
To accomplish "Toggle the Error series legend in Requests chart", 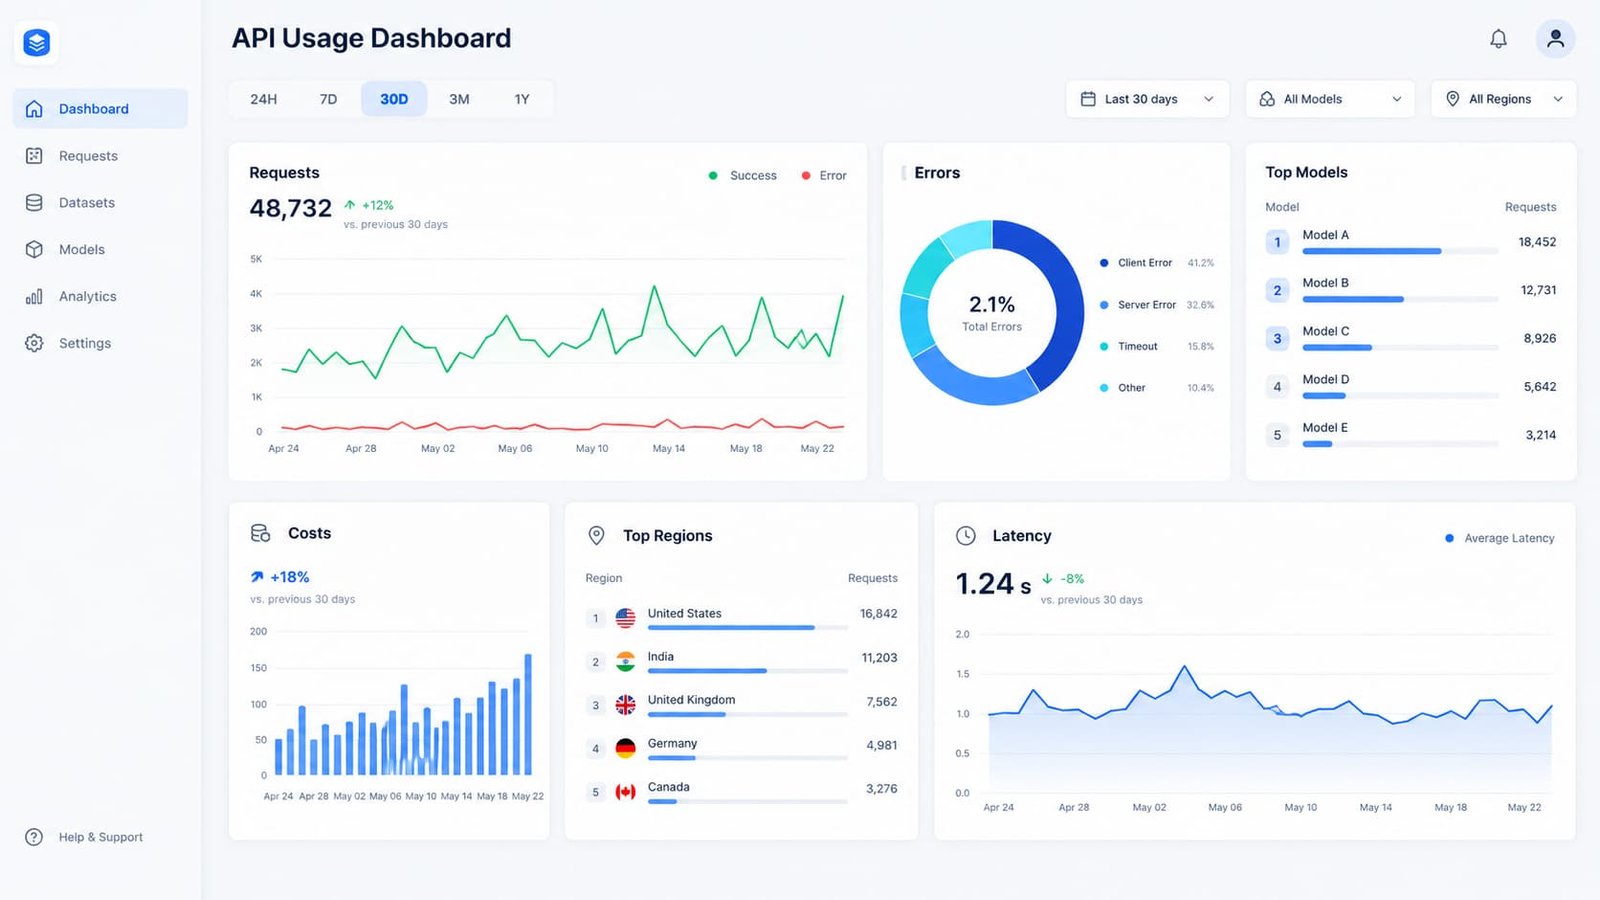I will pos(824,175).
